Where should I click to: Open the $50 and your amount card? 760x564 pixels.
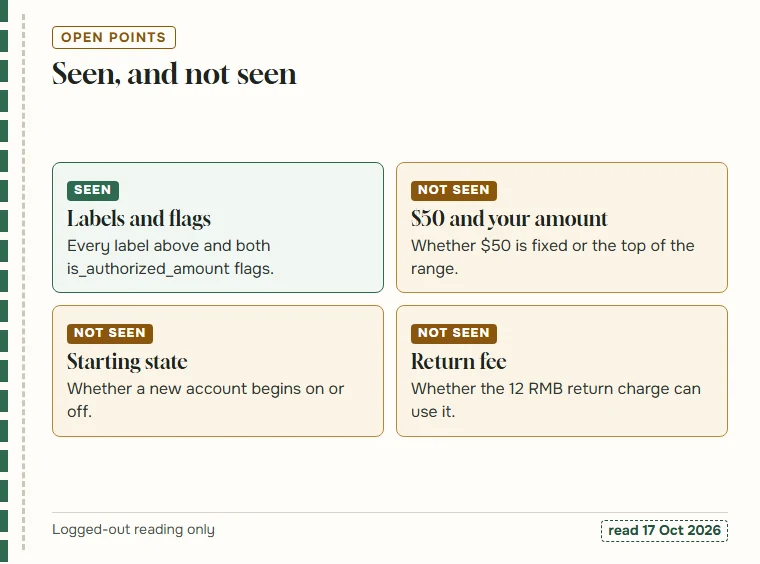(562, 227)
